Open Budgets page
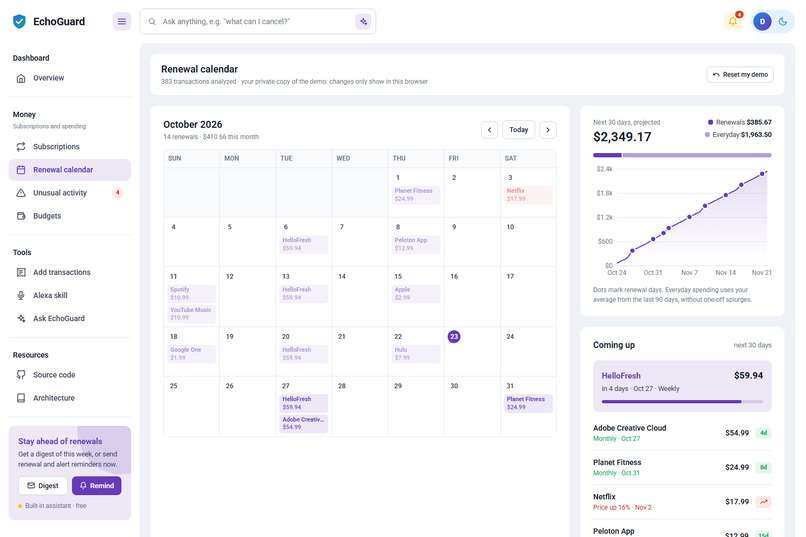Viewport: 806px width, 537px height. pos(70,216)
